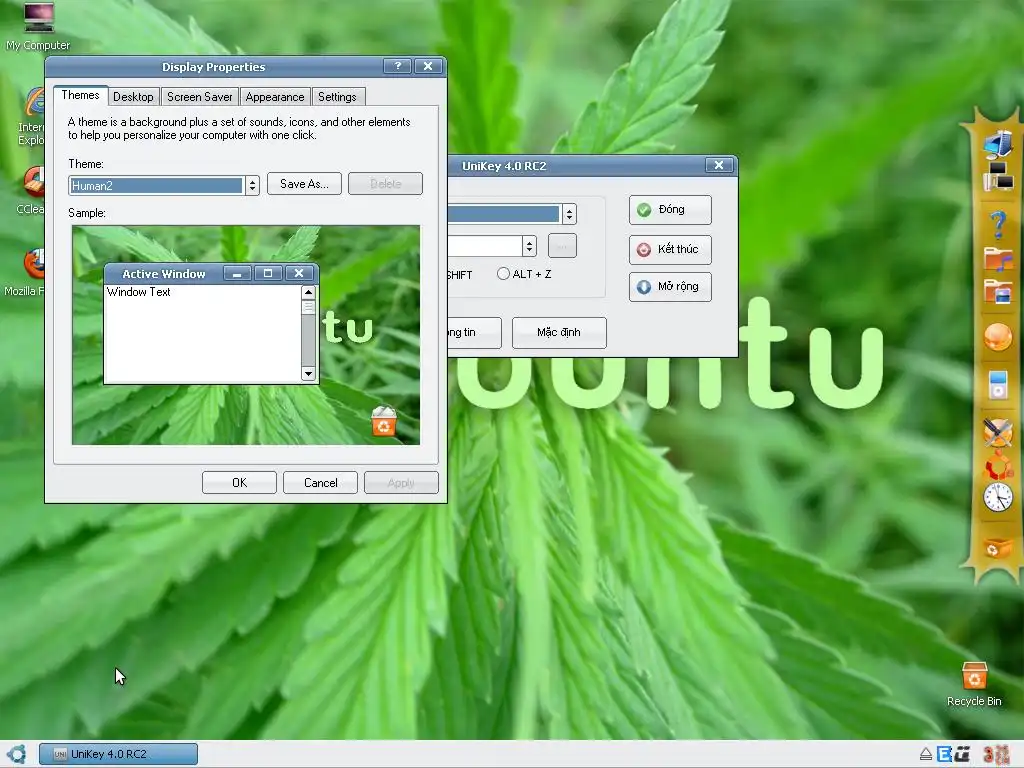Image resolution: width=1024 pixels, height=768 pixels.
Task: Click the theme sample preview image
Action: [246, 335]
